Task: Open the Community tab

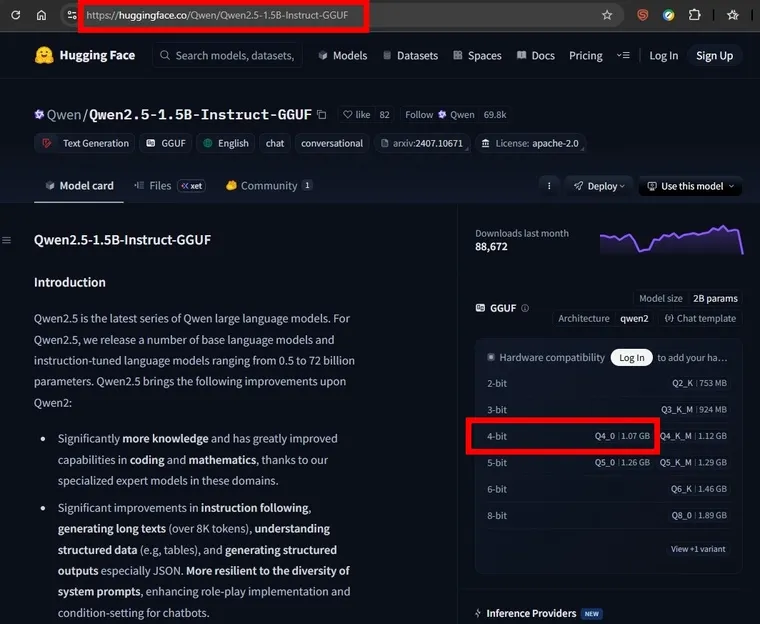Action: pos(268,186)
